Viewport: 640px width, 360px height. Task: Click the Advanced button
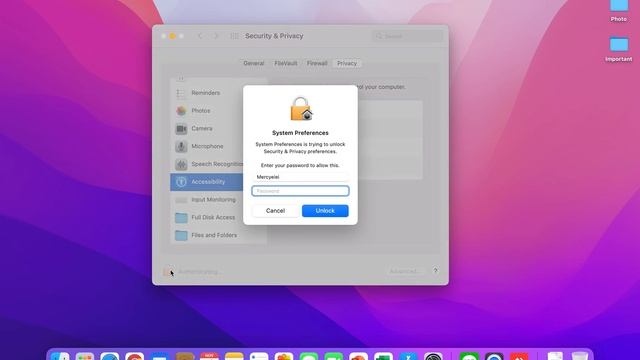click(404, 271)
